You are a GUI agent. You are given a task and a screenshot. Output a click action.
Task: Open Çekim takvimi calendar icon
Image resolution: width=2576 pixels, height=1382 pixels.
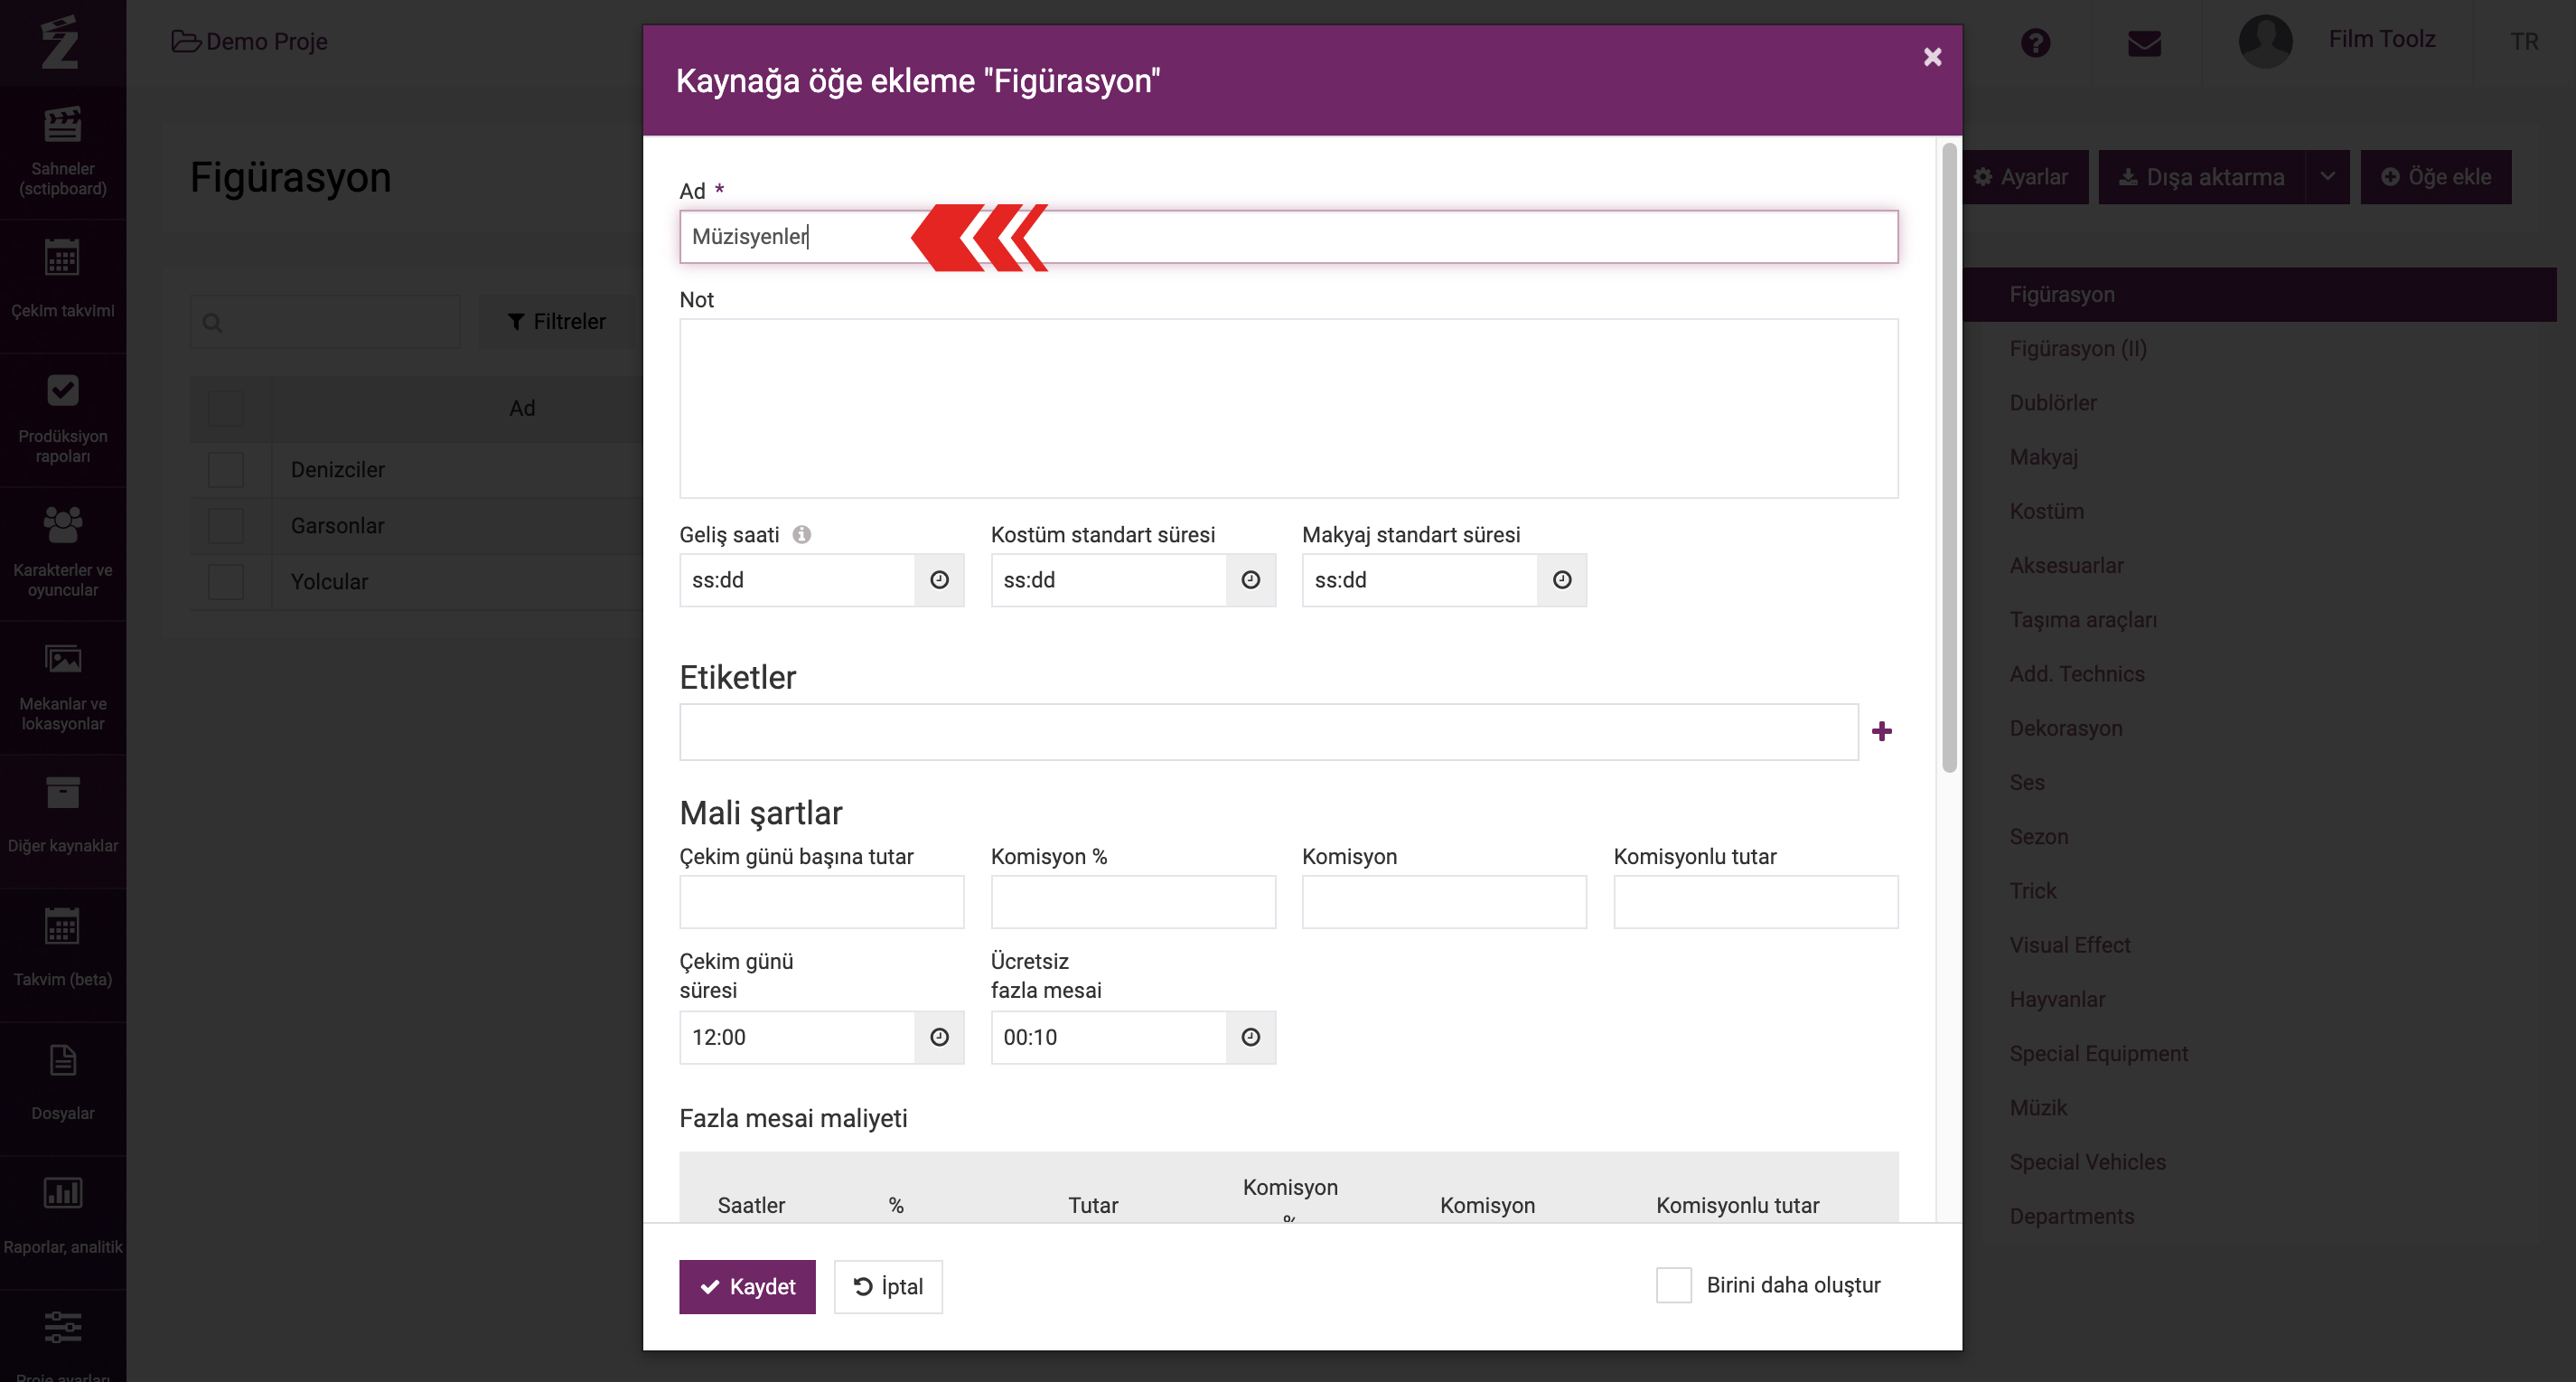[62, 259]
